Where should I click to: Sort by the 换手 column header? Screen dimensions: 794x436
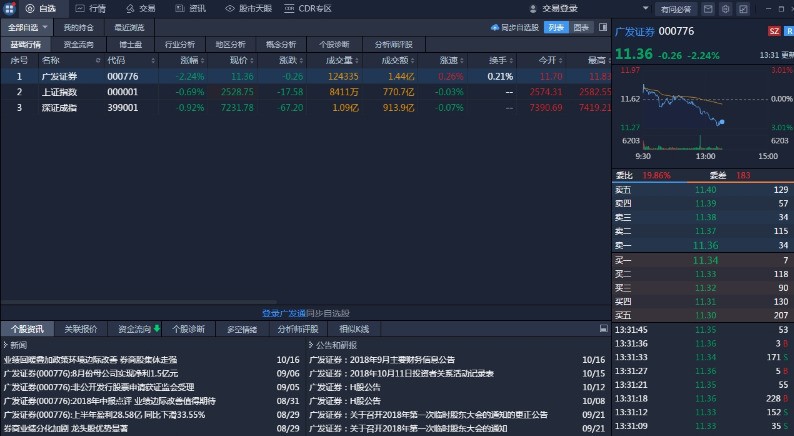click(498, 60)
